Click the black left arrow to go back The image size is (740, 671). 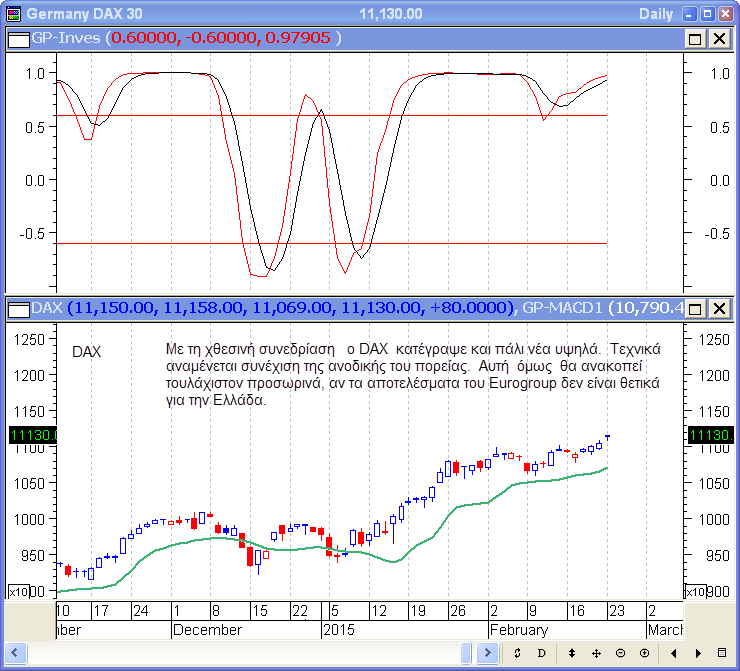(673, 653)
